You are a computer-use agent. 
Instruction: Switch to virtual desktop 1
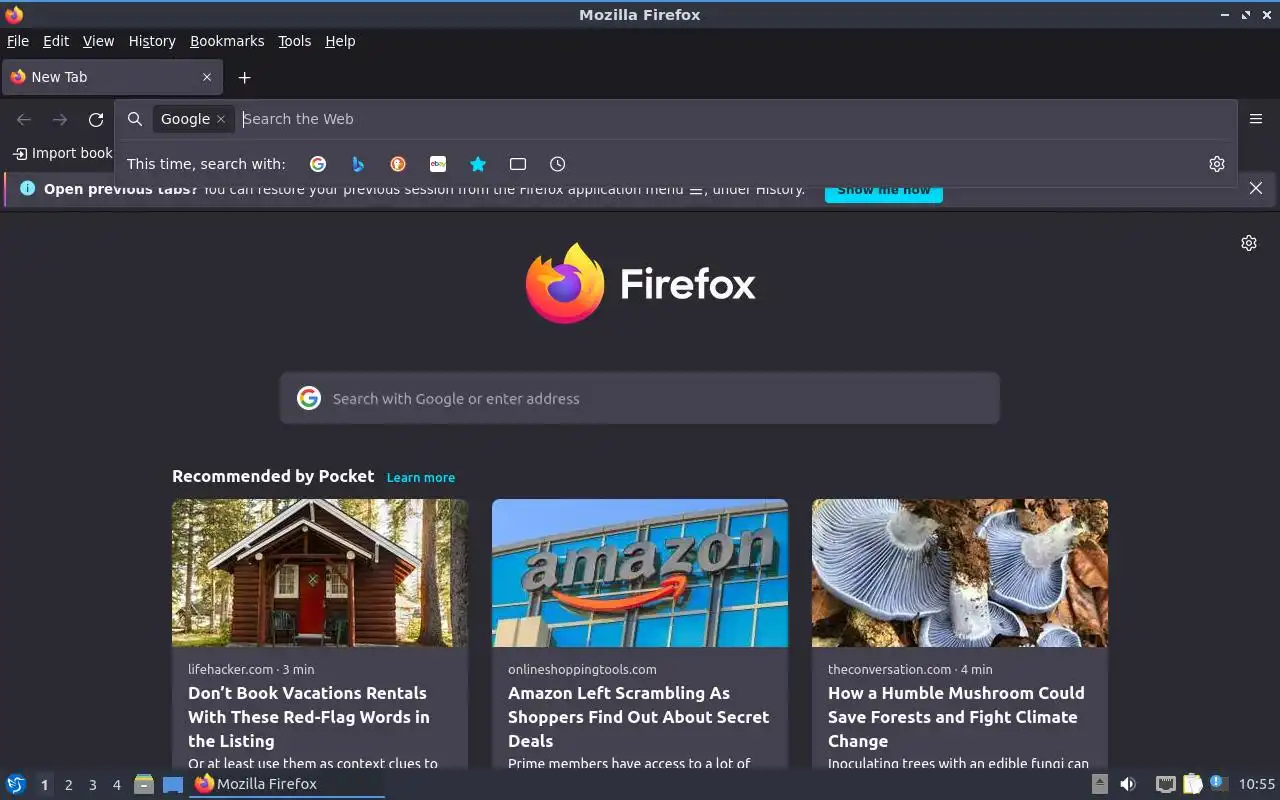(x=44, y=785)
